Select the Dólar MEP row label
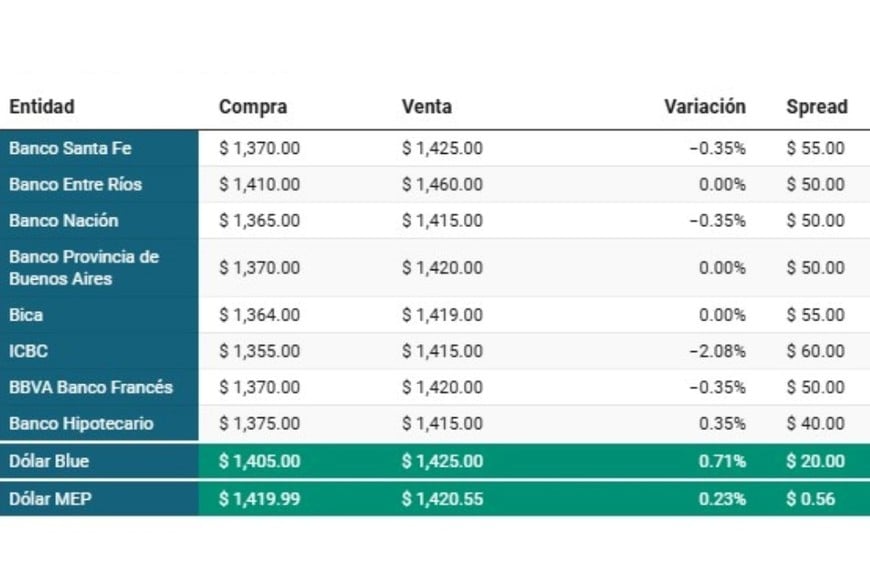The height and width of the screenshot is (578, 870). 49,498
